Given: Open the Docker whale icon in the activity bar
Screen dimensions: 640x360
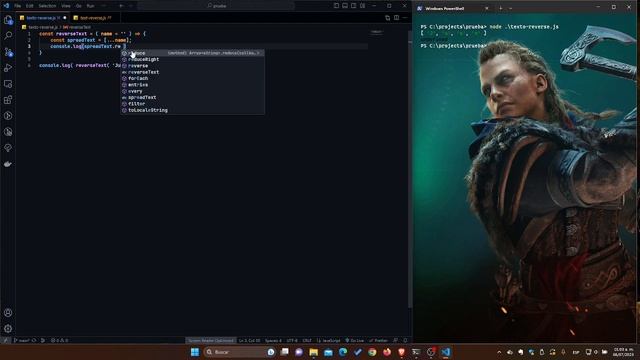Looking at the screenshot, I should coord(8,164).
